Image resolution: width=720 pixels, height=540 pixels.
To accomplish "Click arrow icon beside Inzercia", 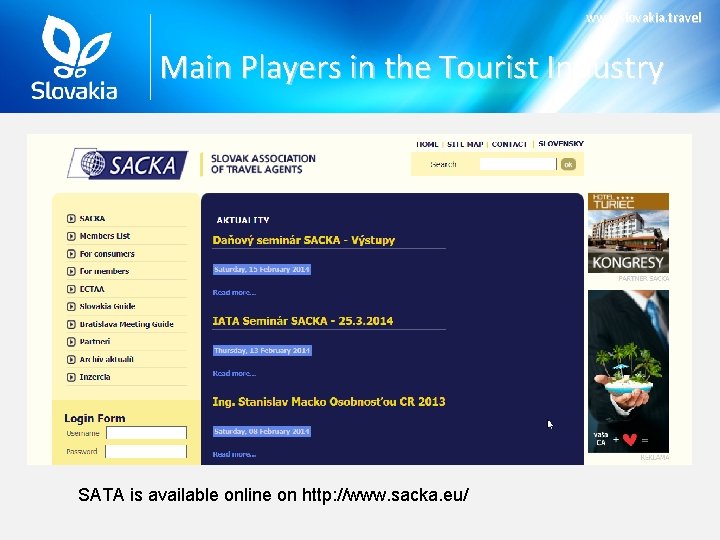I will [71, 377].
